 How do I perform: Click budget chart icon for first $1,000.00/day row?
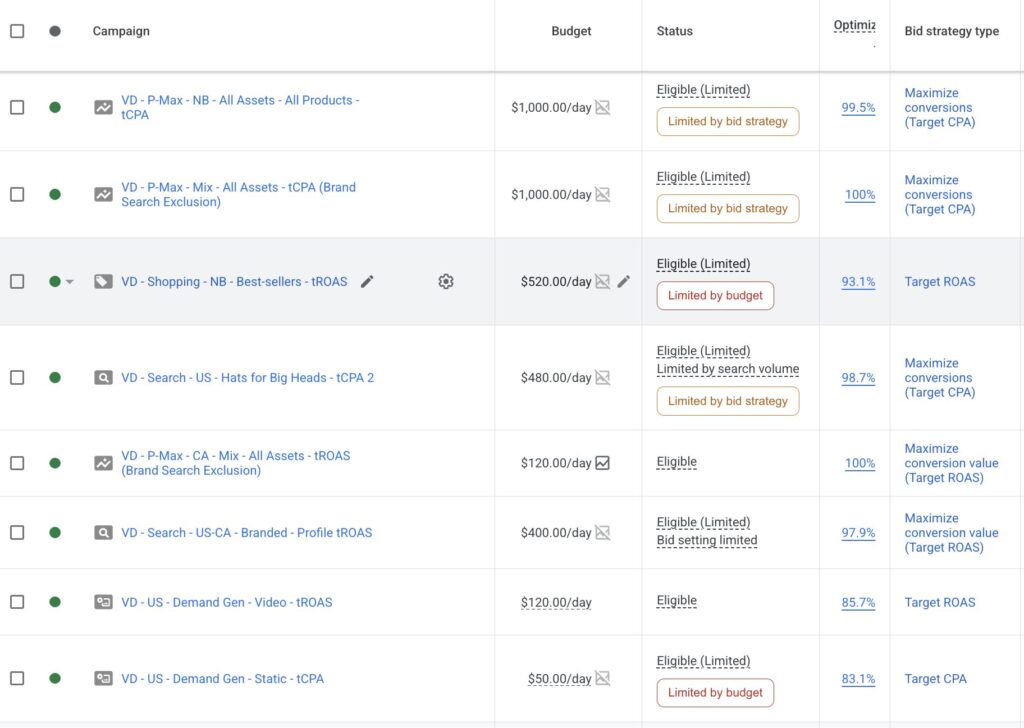603,107
